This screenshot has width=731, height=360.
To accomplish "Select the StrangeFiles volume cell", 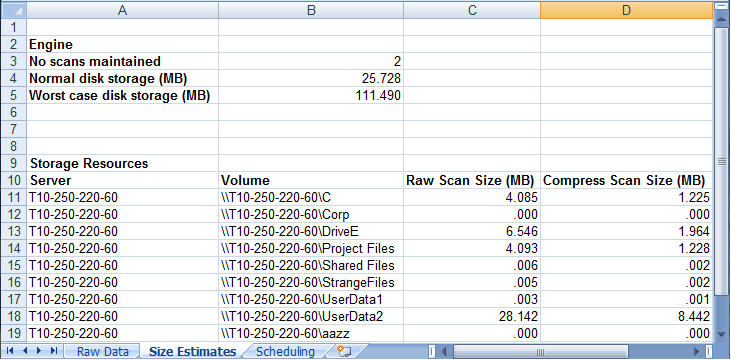I will [311, 283].
